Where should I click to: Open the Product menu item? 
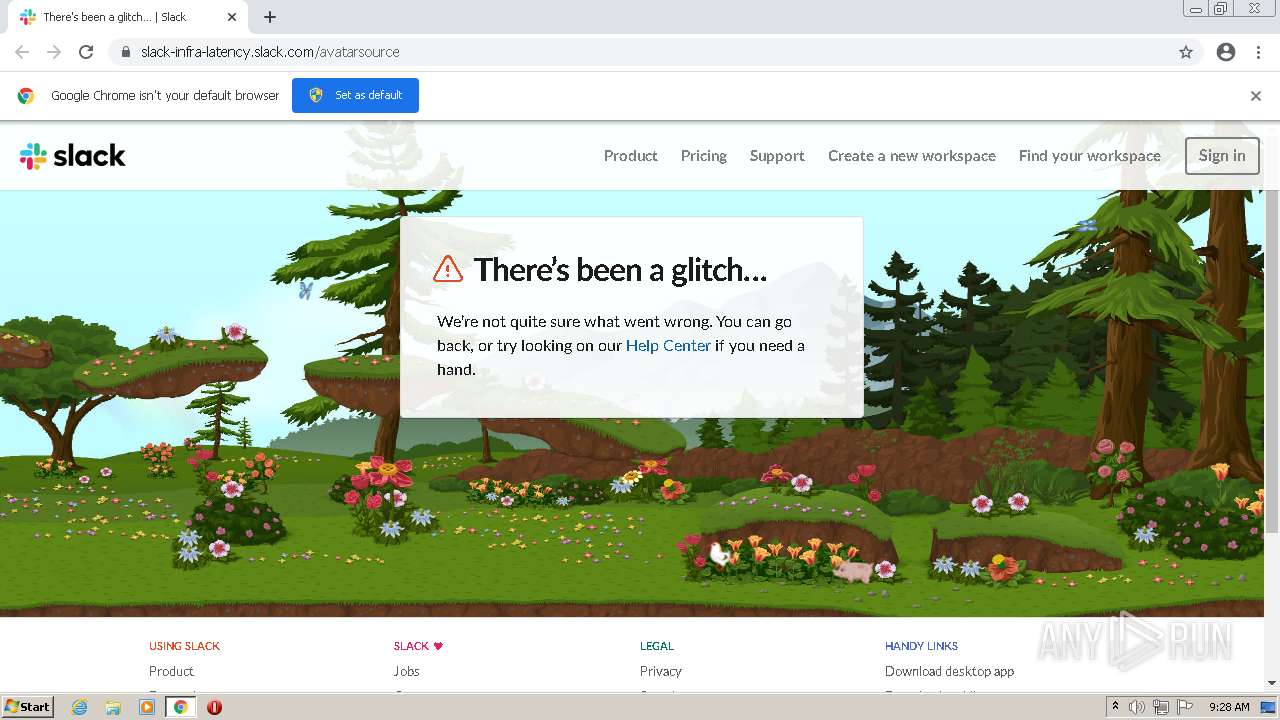point(630,156)
